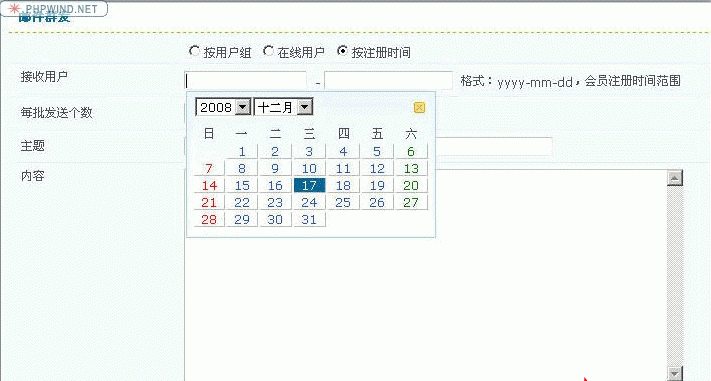Screen dimensions: 711x381
Task: Pick day 15 in the calendar
Action: tap(242, 185)
